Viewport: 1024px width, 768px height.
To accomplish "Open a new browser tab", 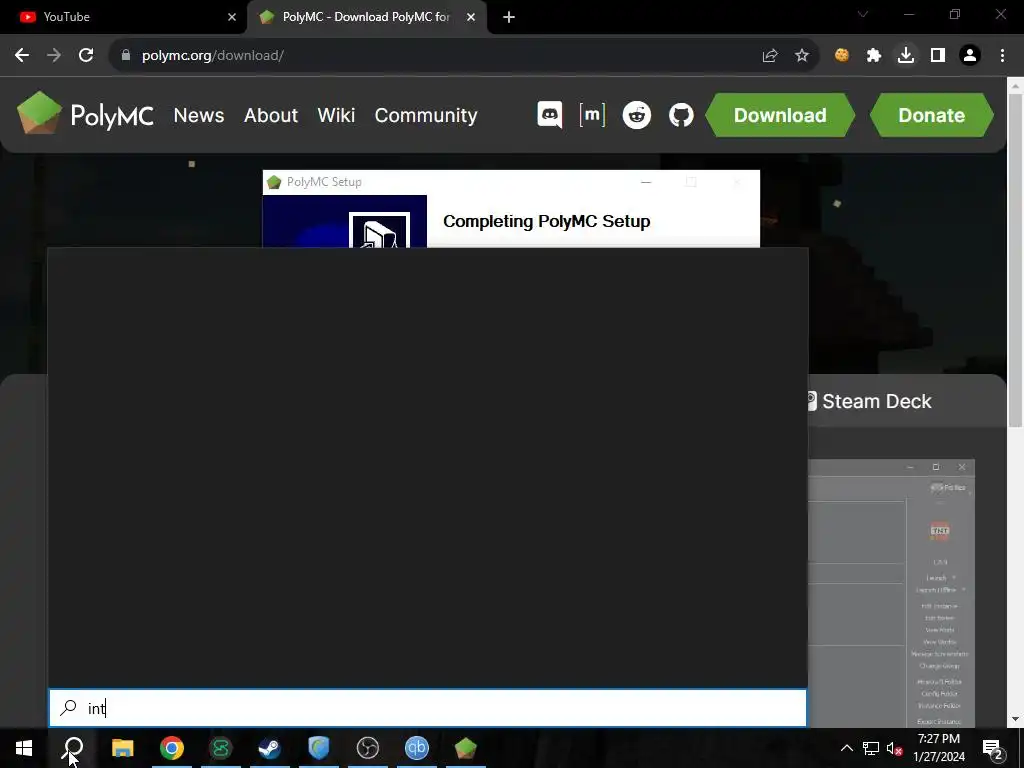I will (x=509, y=18).
